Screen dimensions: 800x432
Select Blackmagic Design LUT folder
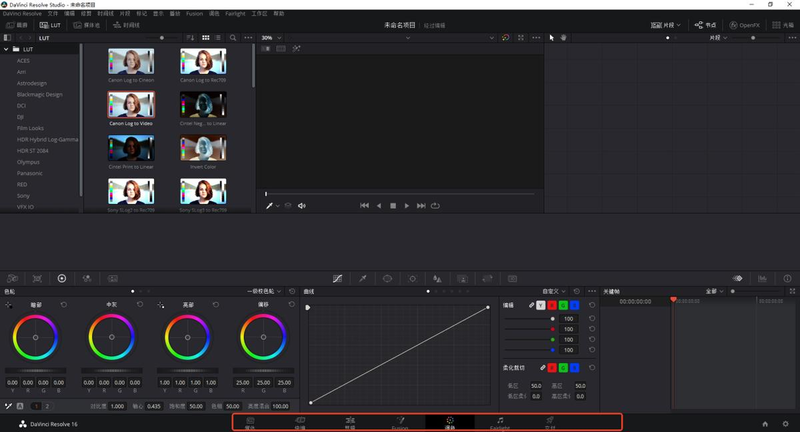(x=39, y=94)
